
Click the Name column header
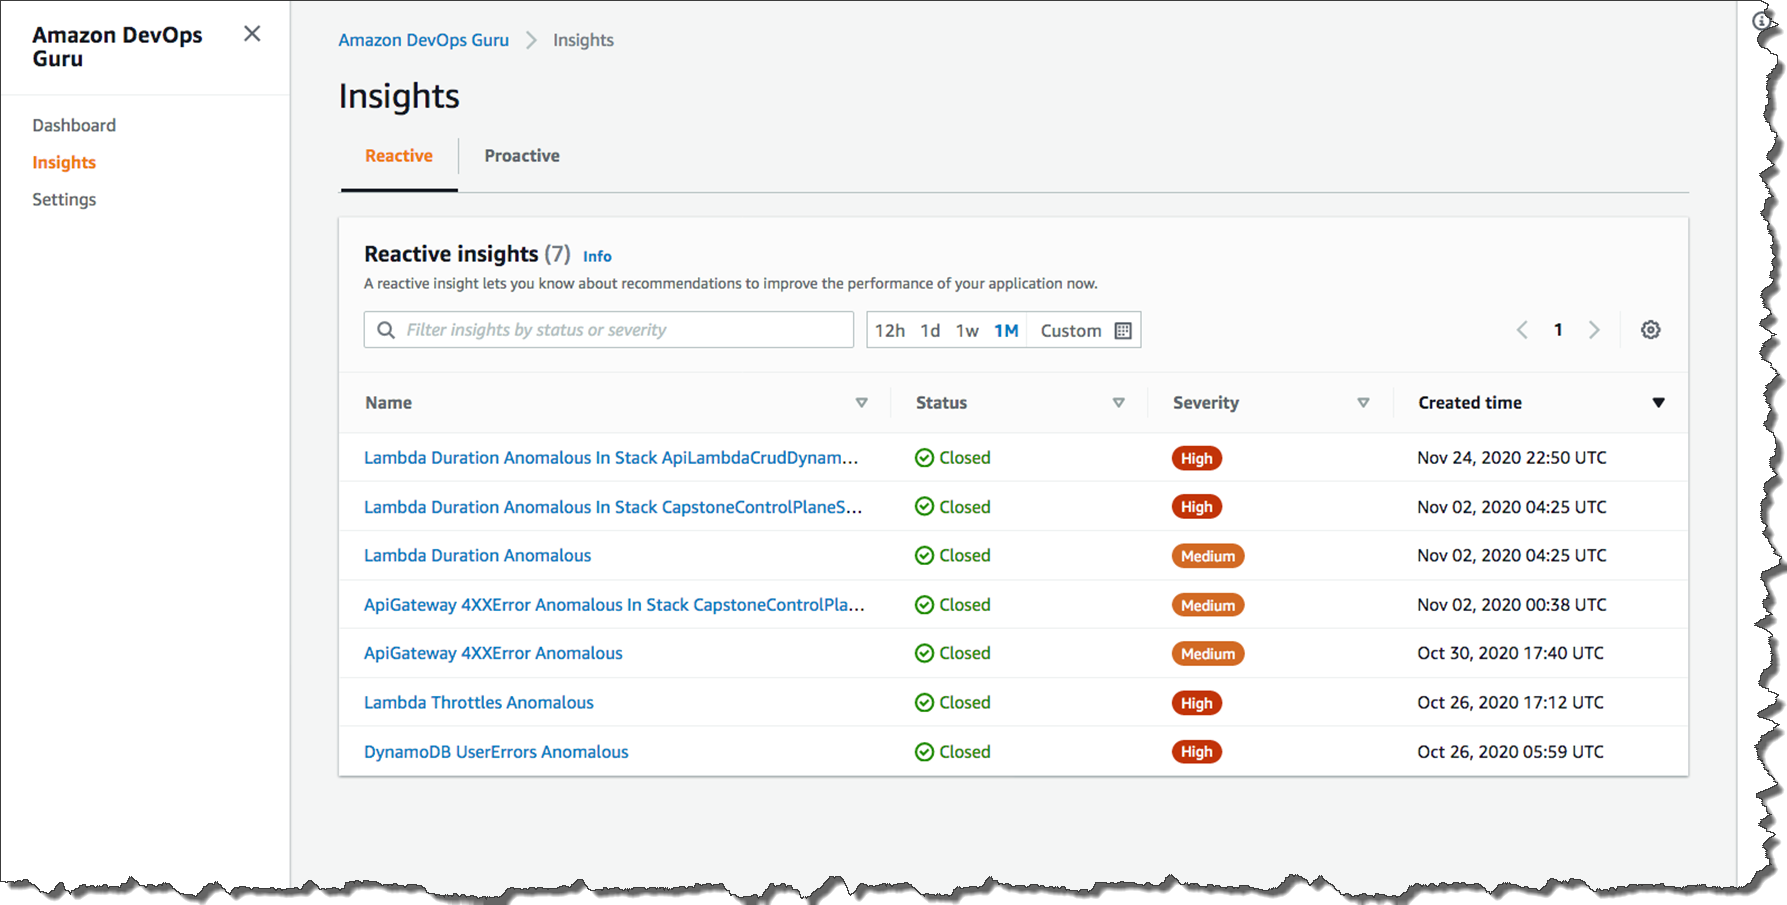[x=389, y=403]
